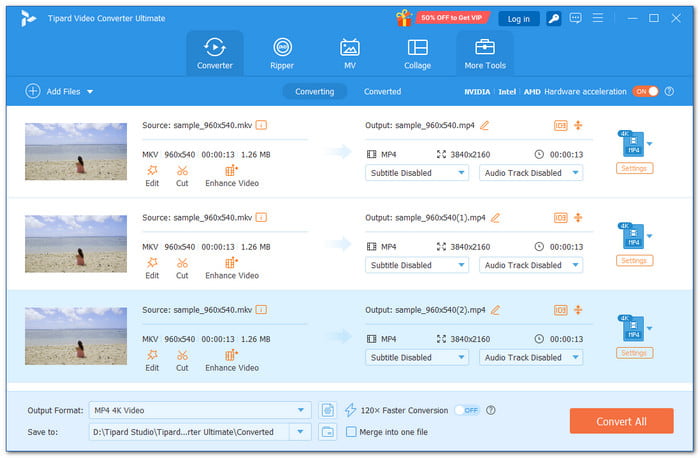This screenshot has height=458, width=700.
Task: Click the 50% OFF VIP gift banner
Action: click(444, 18)
